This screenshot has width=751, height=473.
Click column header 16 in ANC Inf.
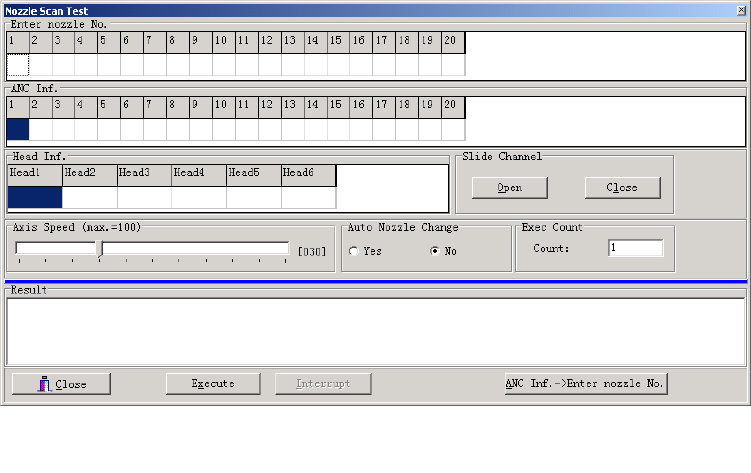[361, 107]
